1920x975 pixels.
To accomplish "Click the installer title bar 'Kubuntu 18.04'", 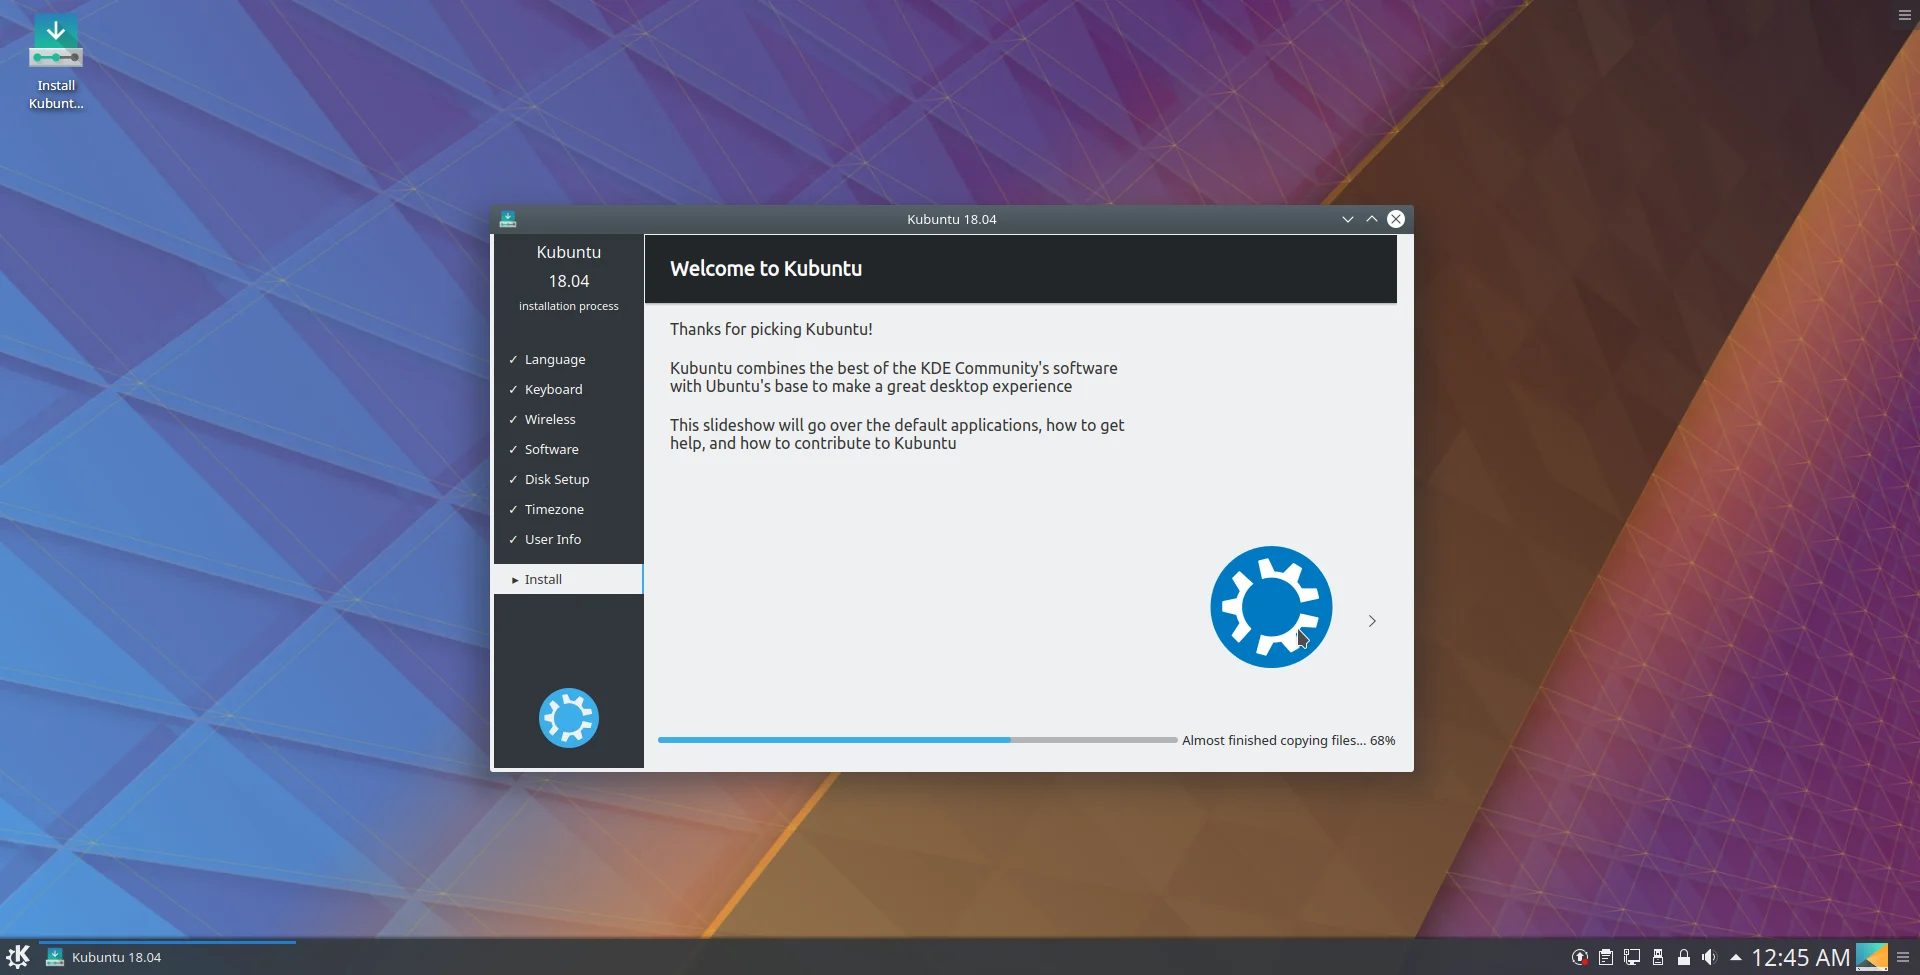I will [x=952, y=219].
